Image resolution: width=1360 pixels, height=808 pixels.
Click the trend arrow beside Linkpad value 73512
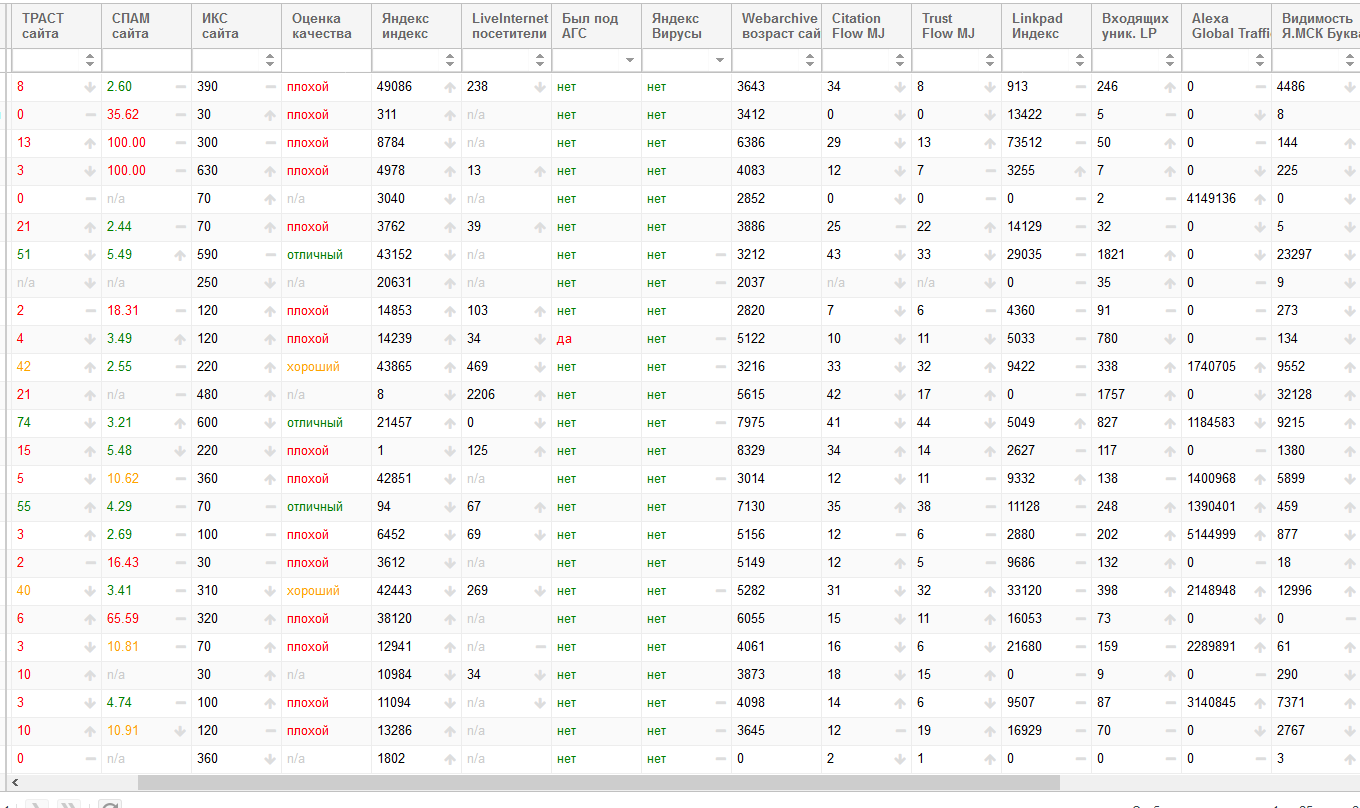coord(1080,143)
